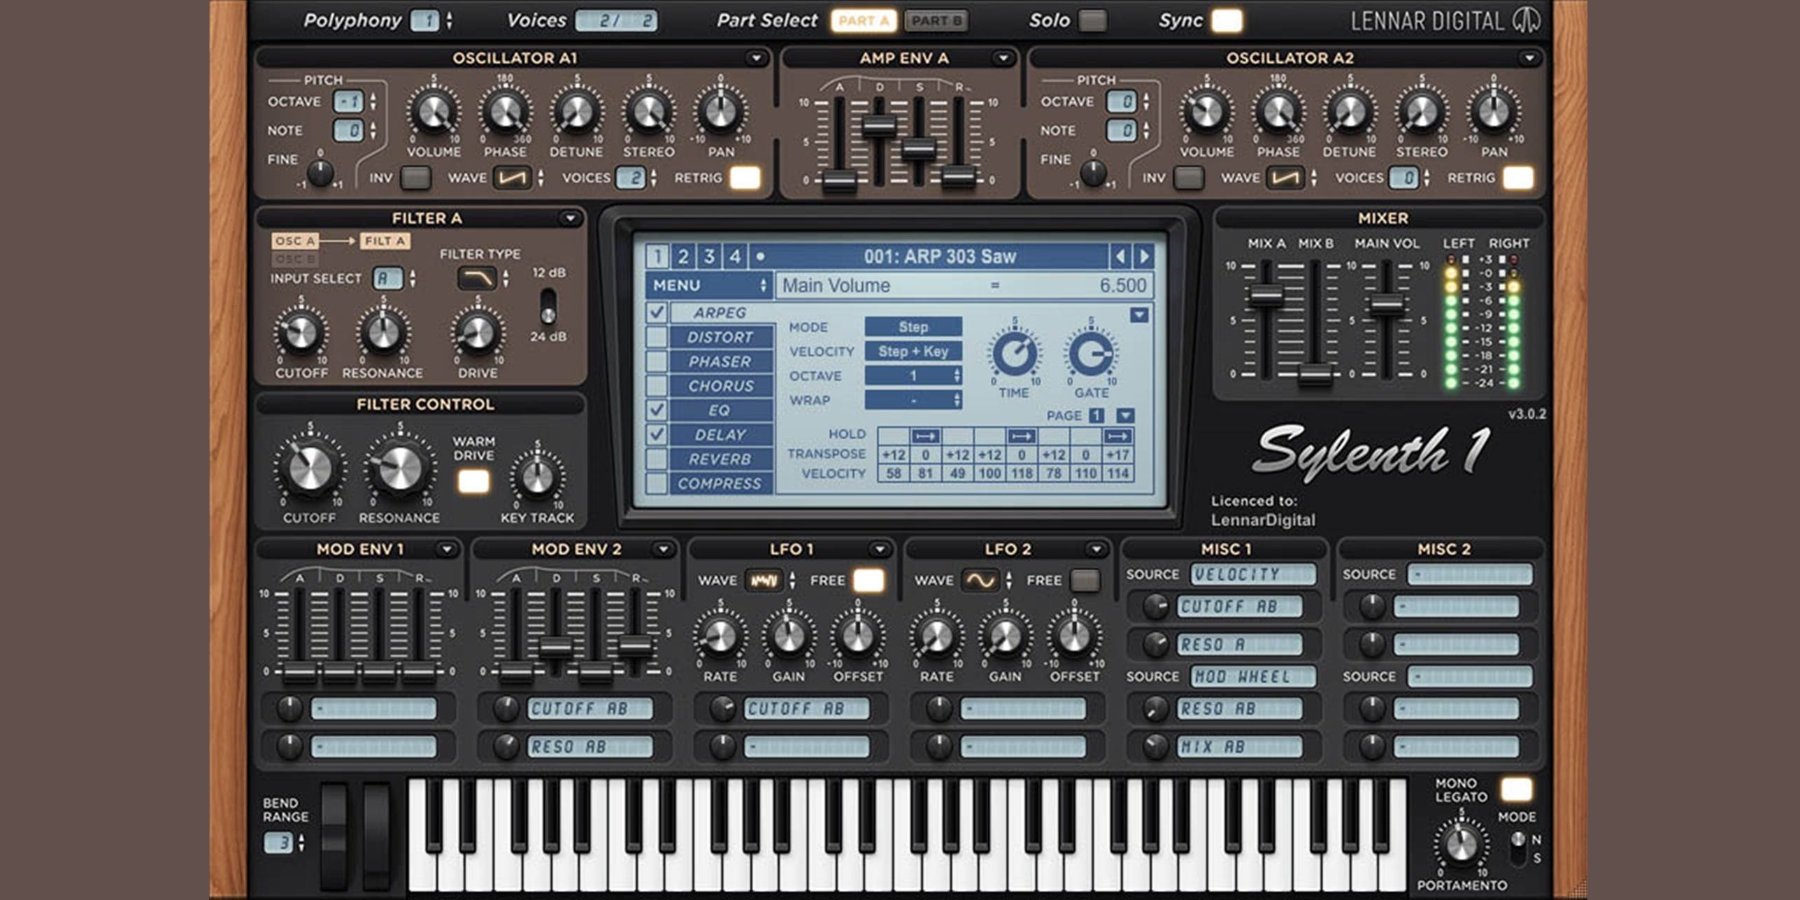Click LFO 2 Offset knob

coord(1074,636)
